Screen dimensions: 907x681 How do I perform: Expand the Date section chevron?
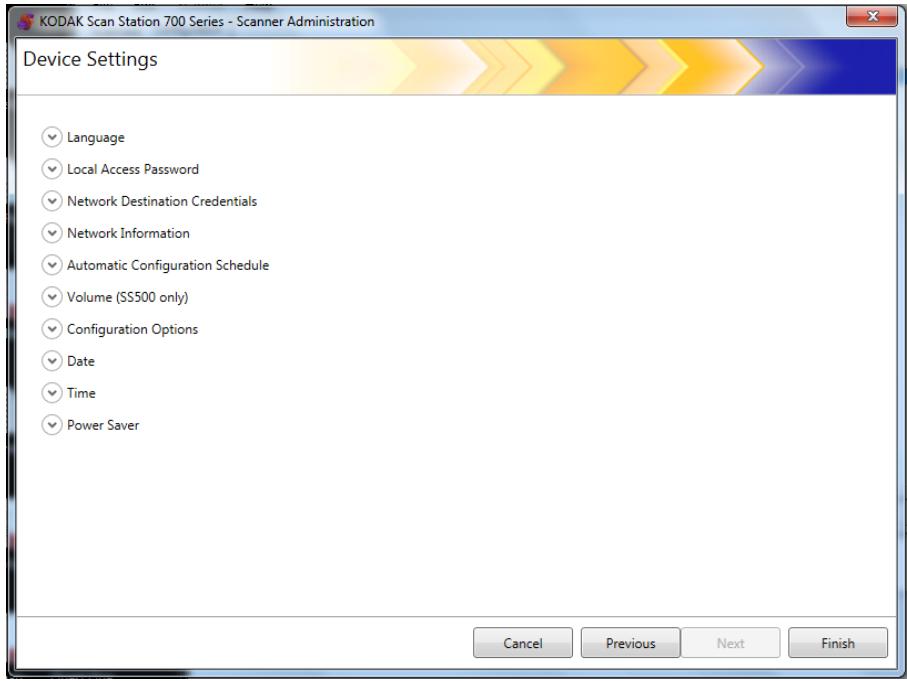51,361
